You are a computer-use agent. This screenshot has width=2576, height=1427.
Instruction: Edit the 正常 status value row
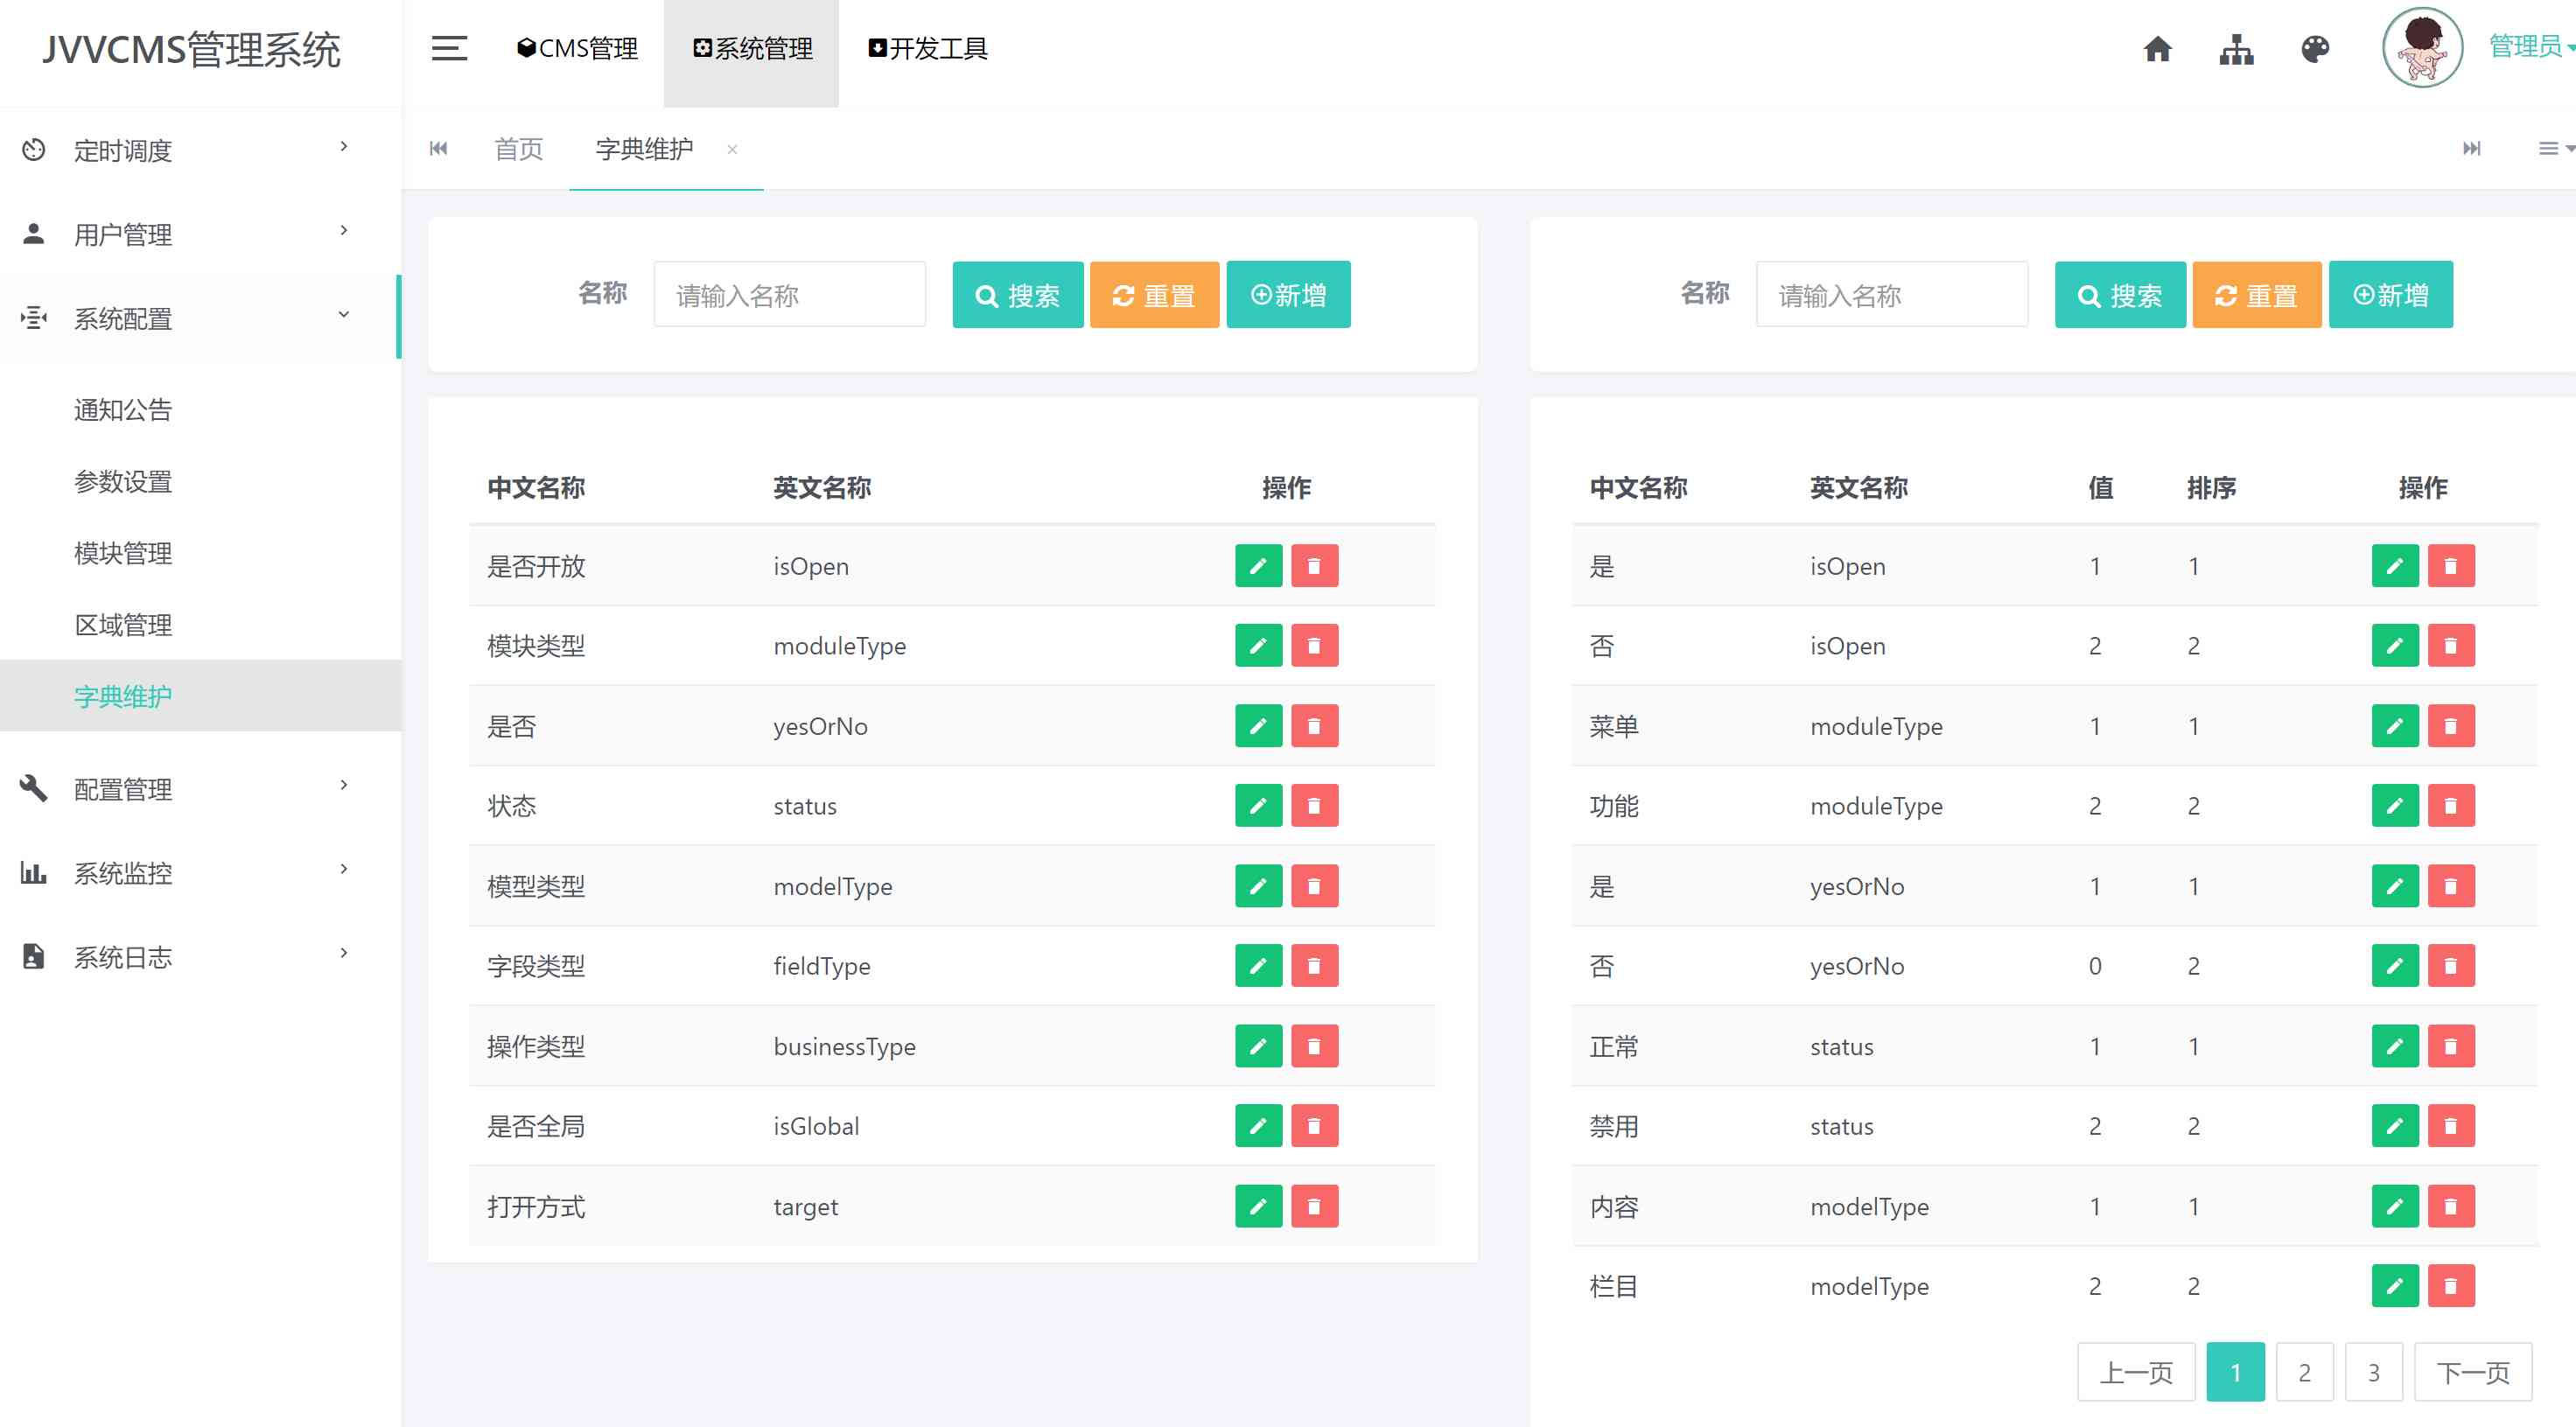point(2395,1046)
